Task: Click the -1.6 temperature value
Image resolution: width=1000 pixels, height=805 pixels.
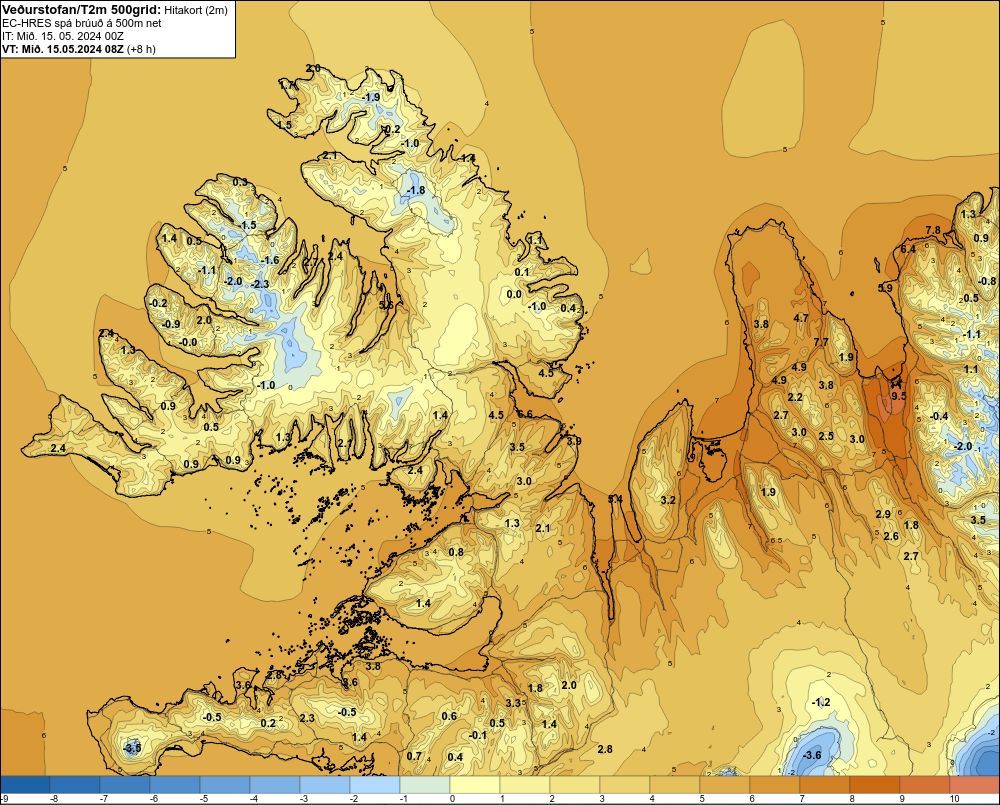Action: tap(270, 260)
